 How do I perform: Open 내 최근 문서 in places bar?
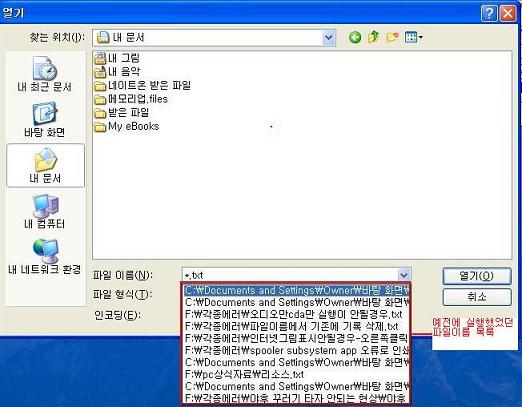[x=44, y=74]
